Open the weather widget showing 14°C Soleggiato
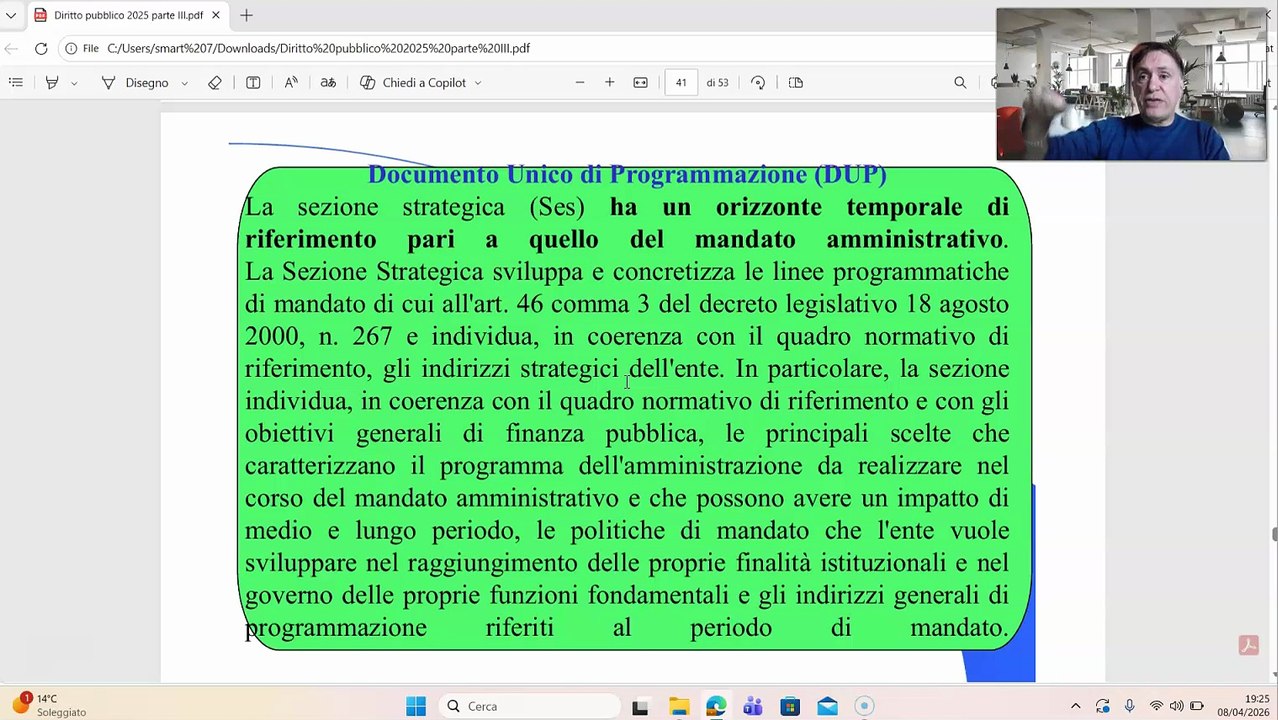 point(48,705)
